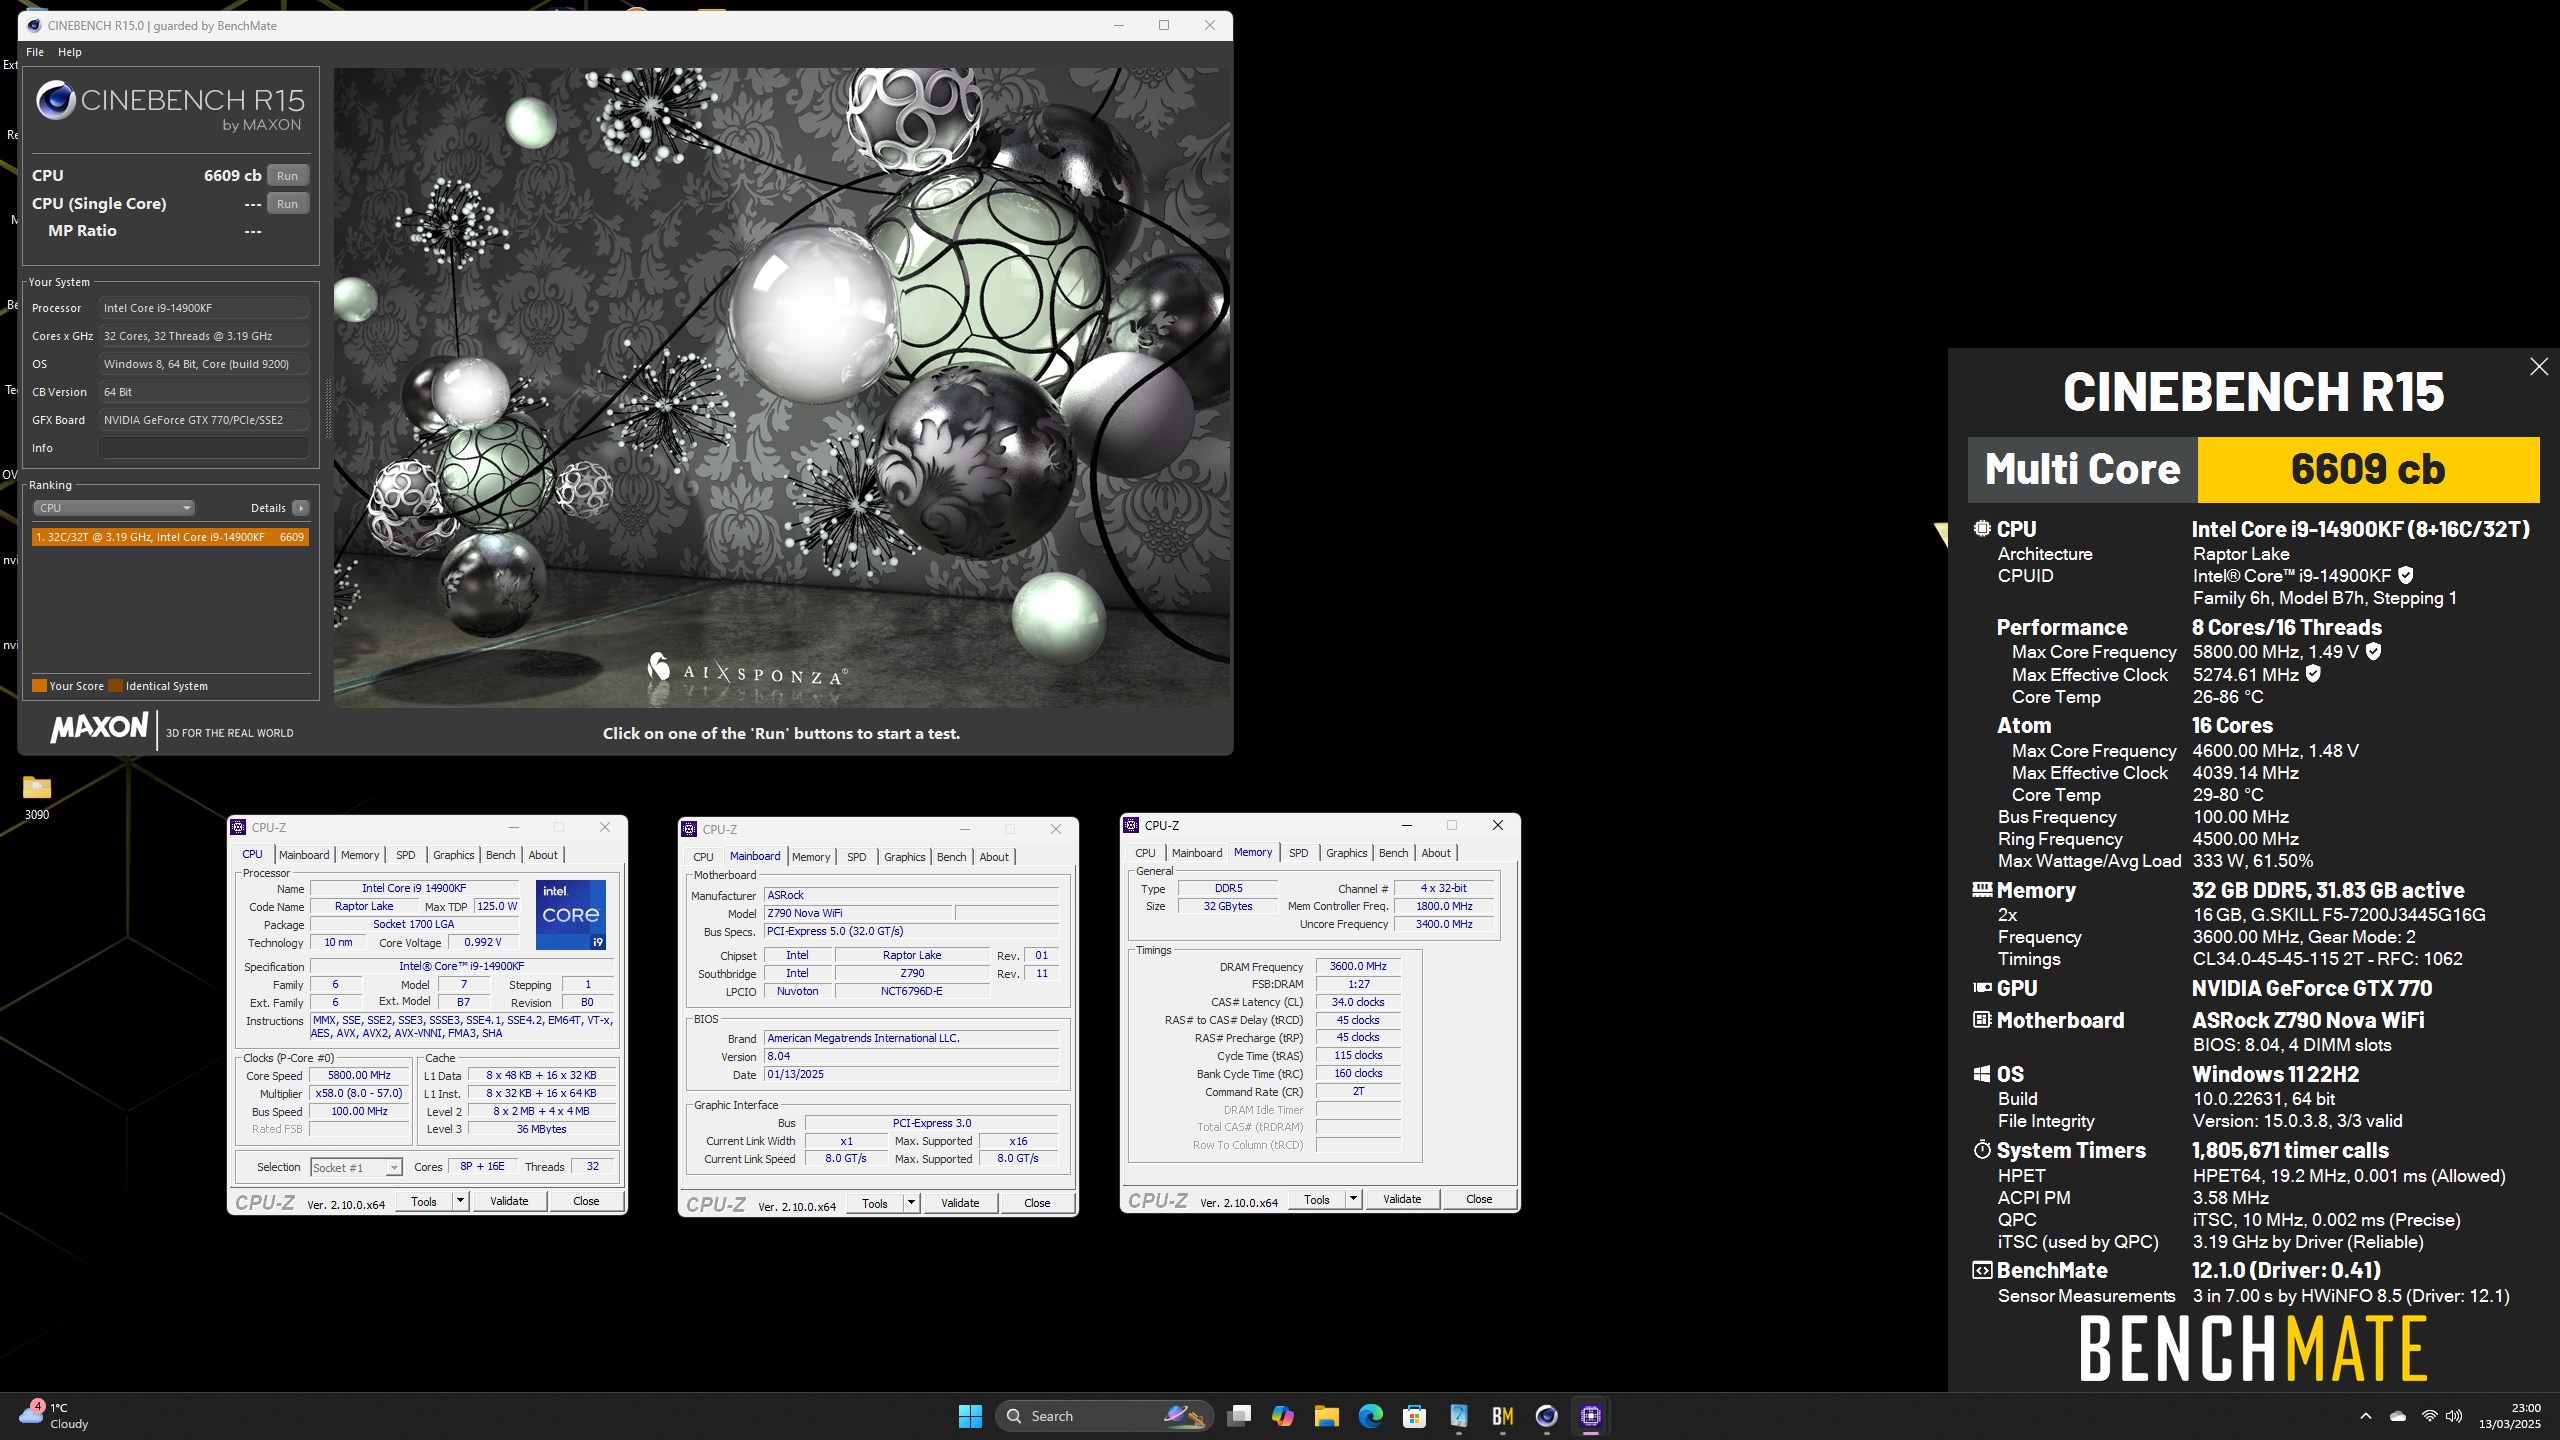Open the Ranking CPU dropdown
The height and width of the screenshot is (1440, 2560).
(x=114, y=508)
